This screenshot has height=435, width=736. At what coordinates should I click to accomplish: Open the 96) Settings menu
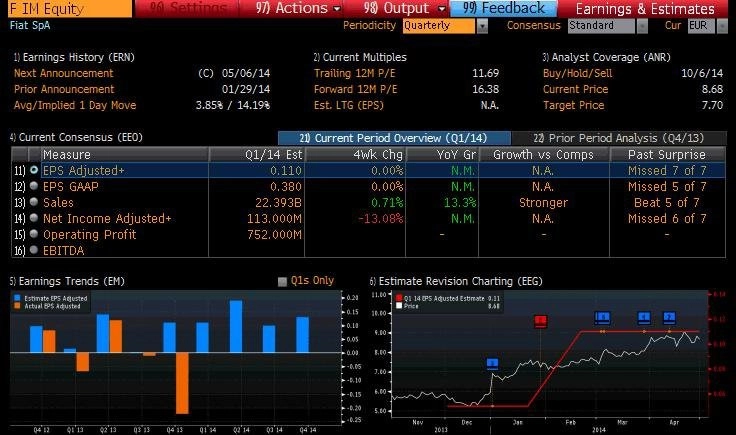coord(186,8)
